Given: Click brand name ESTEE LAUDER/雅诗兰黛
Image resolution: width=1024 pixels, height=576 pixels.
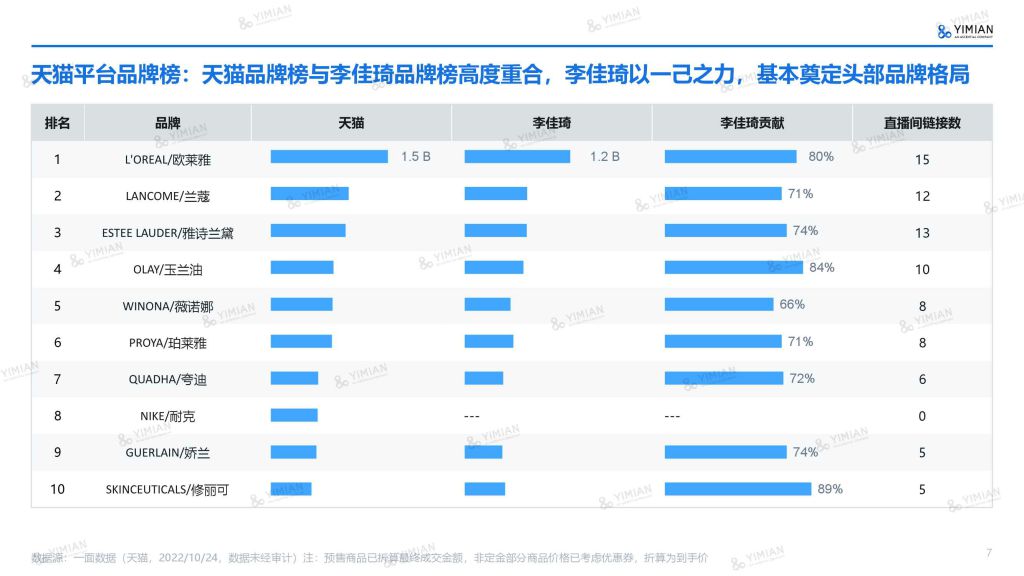Looking at the screenshot, I should point(168,233).
